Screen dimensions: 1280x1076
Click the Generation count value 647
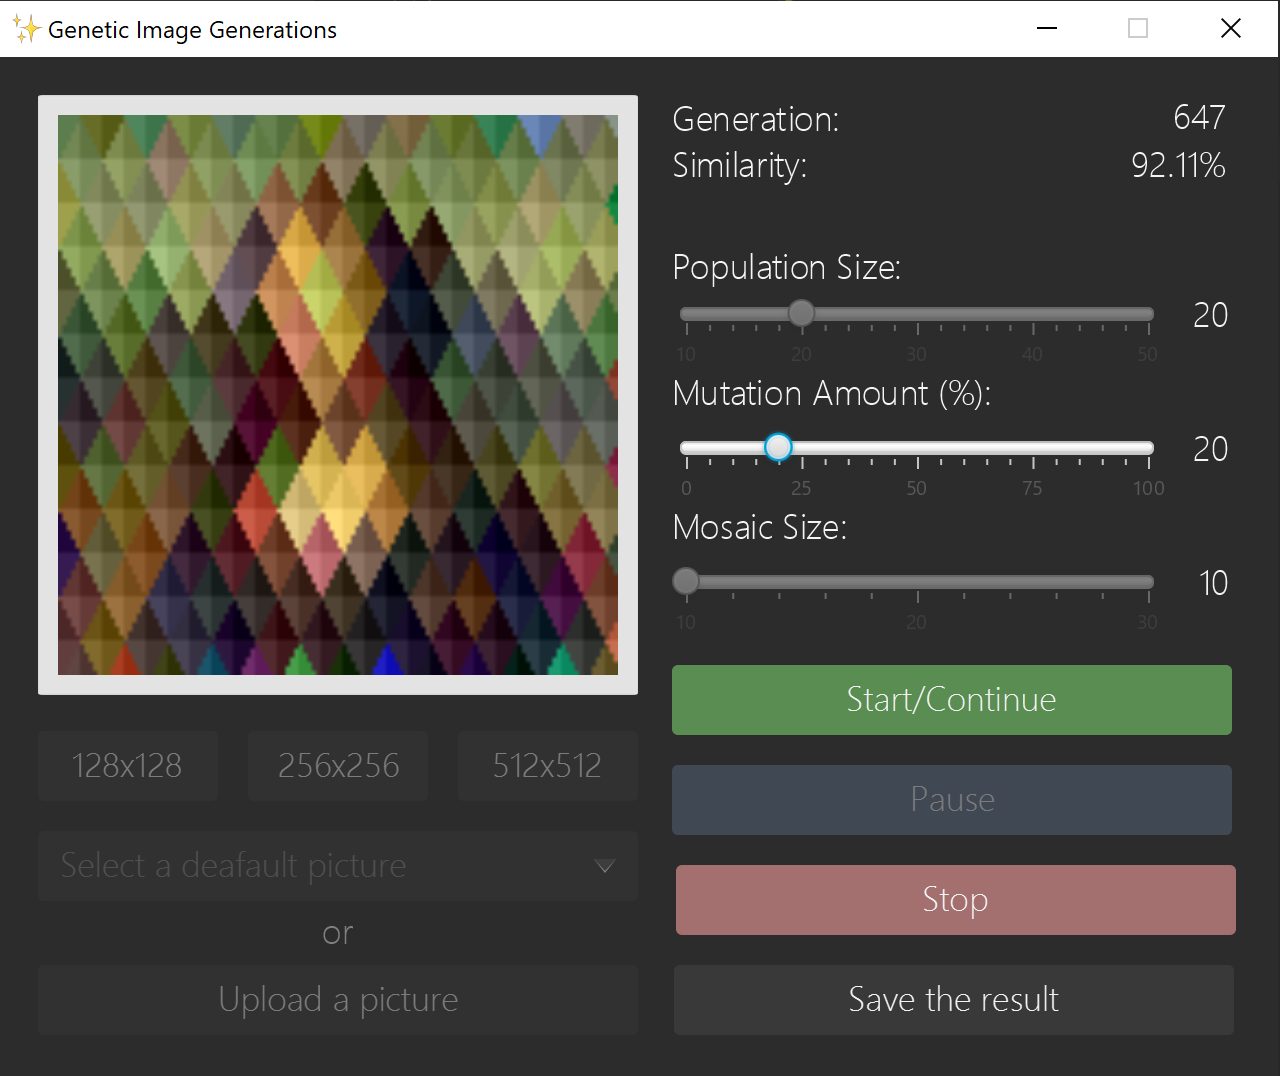click(1199, 118)
